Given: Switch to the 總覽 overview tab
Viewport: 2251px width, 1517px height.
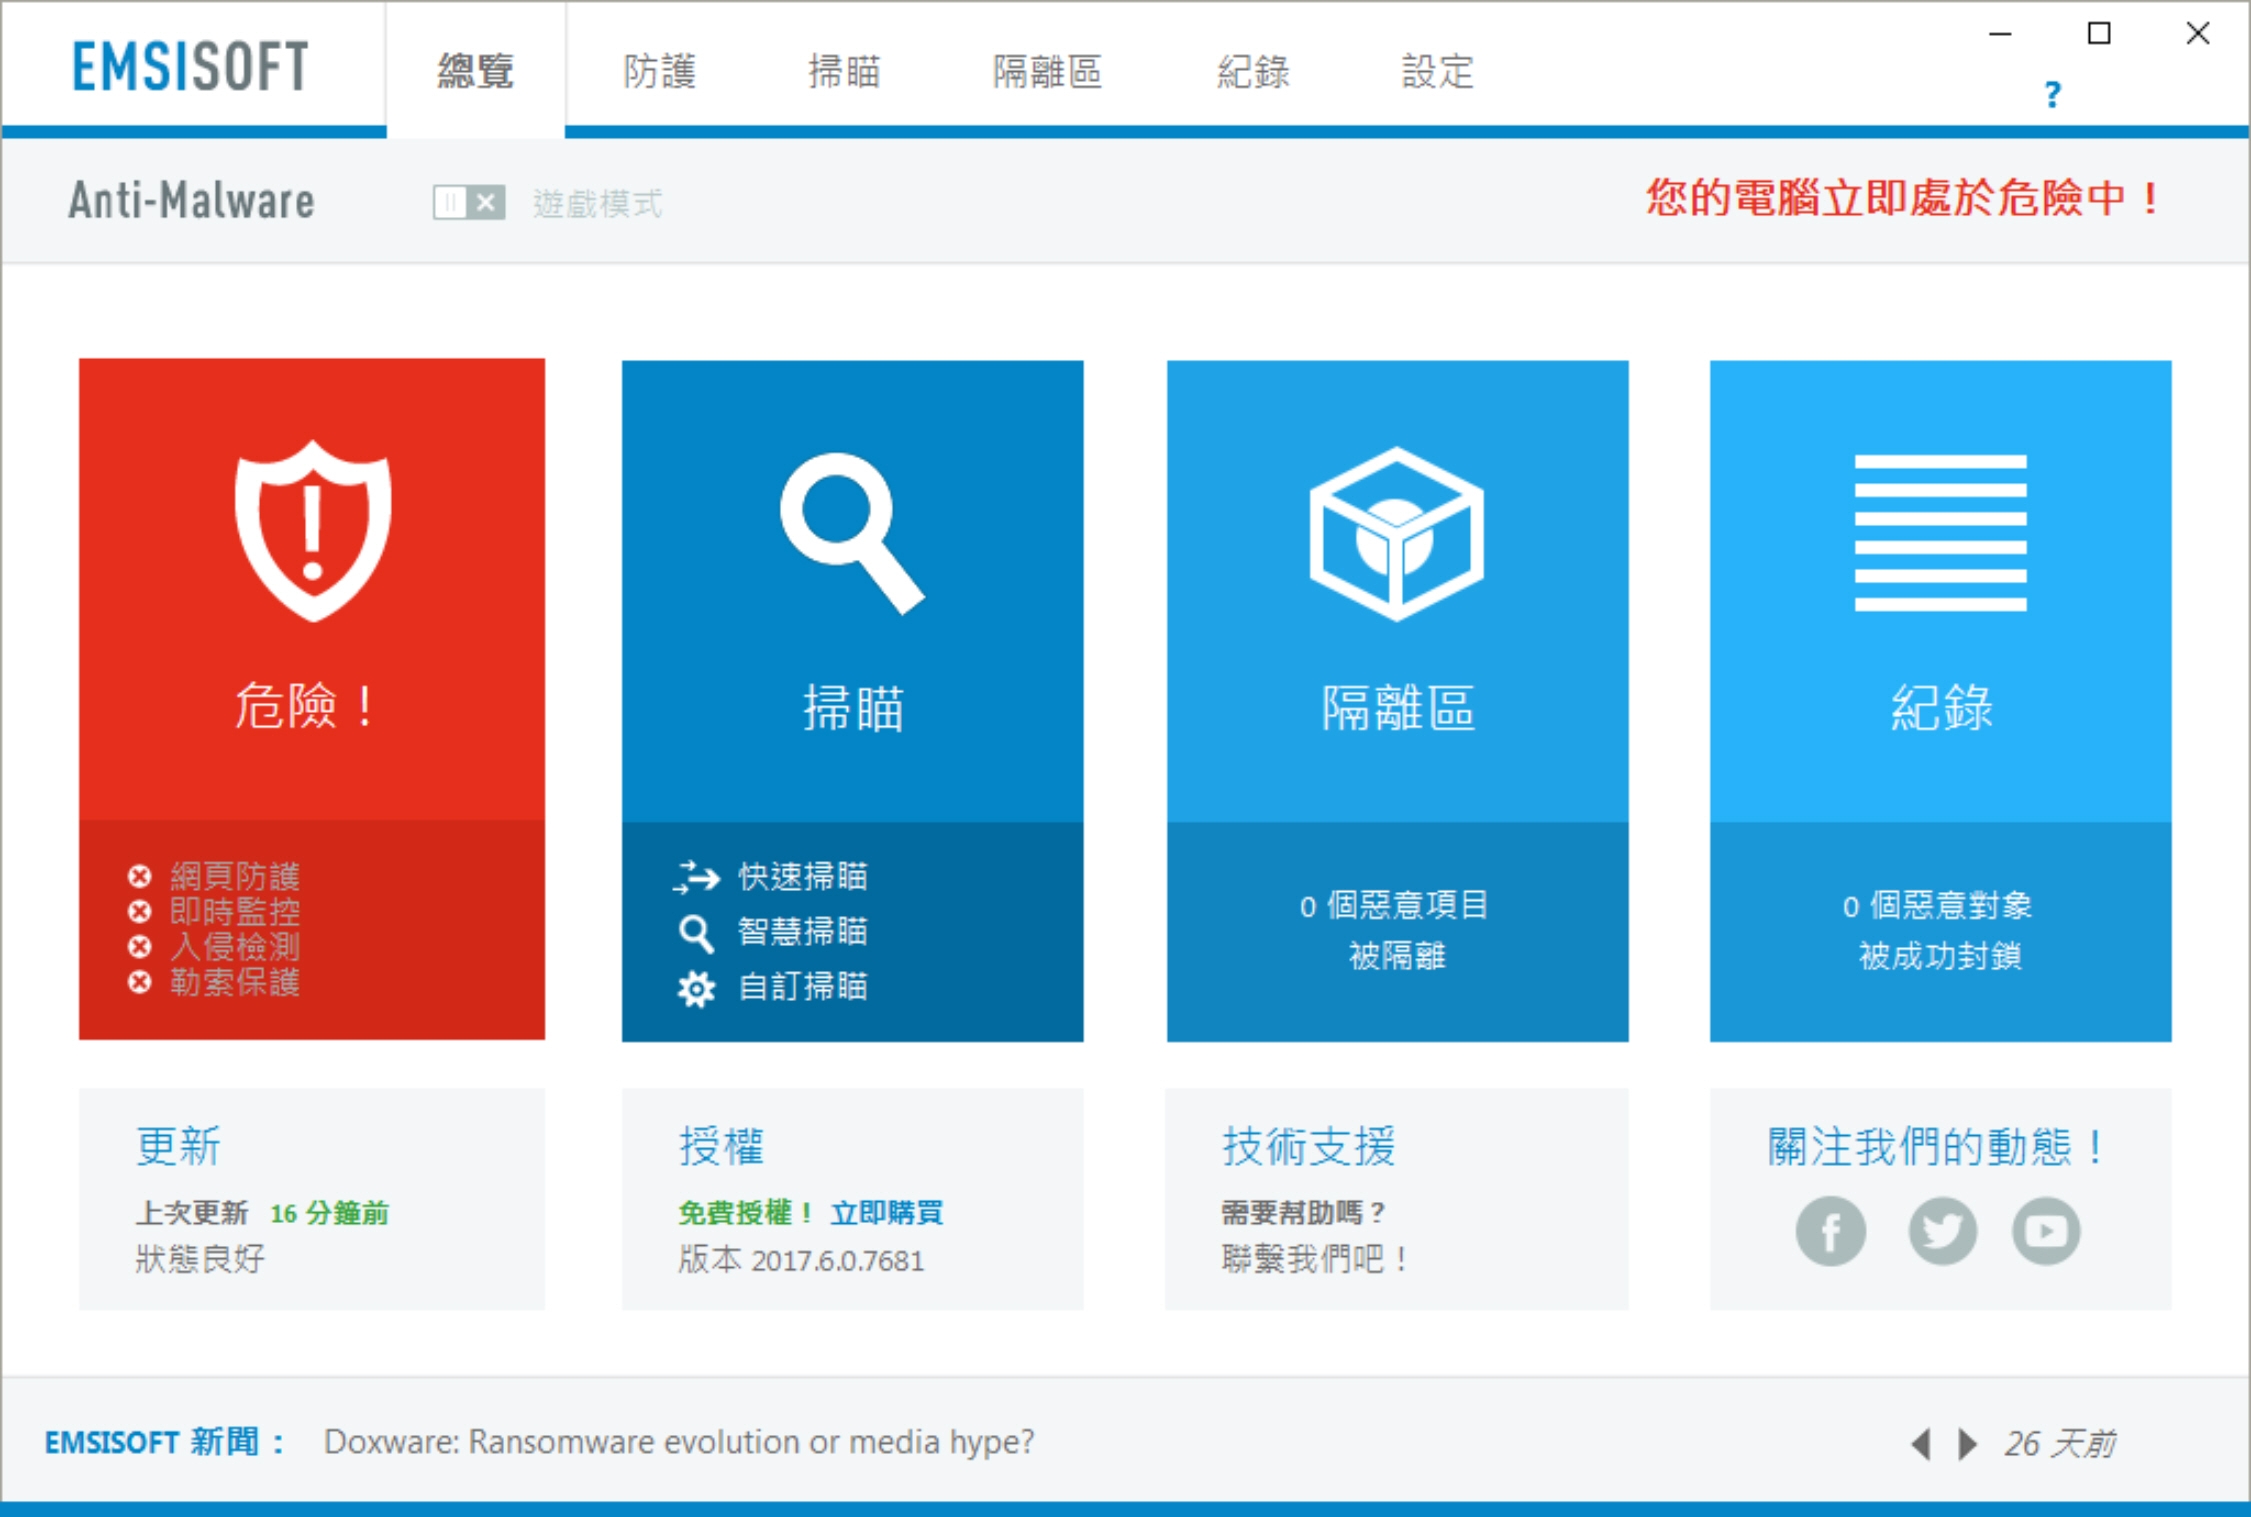Looking at the screenshot, I should [x=476, y=71].
